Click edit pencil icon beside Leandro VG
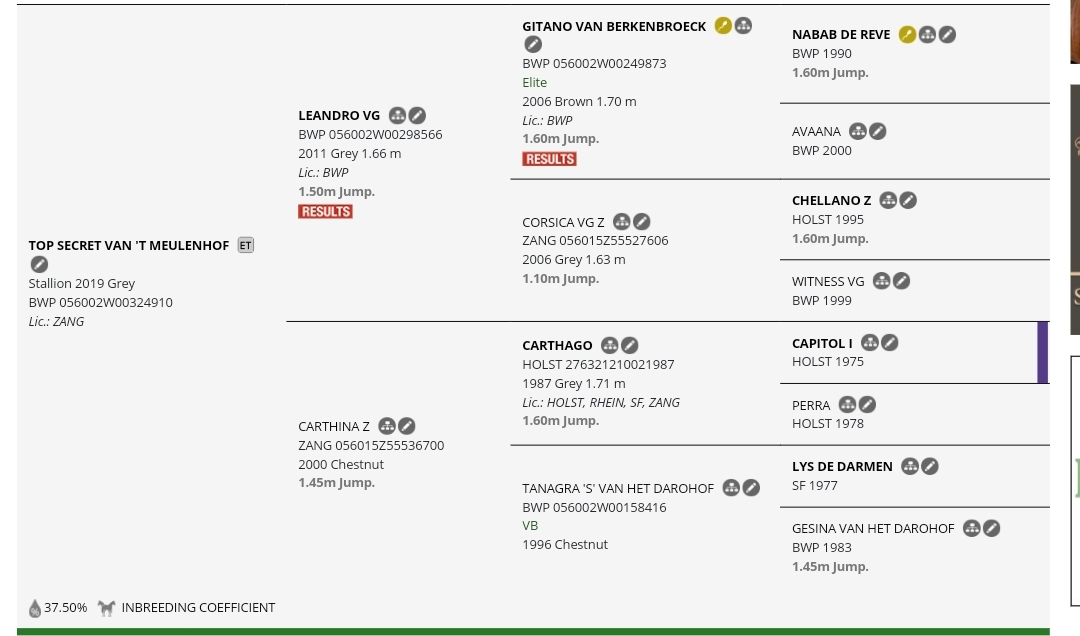Screen dimensions: 1080x636 (x=417, y=115)
